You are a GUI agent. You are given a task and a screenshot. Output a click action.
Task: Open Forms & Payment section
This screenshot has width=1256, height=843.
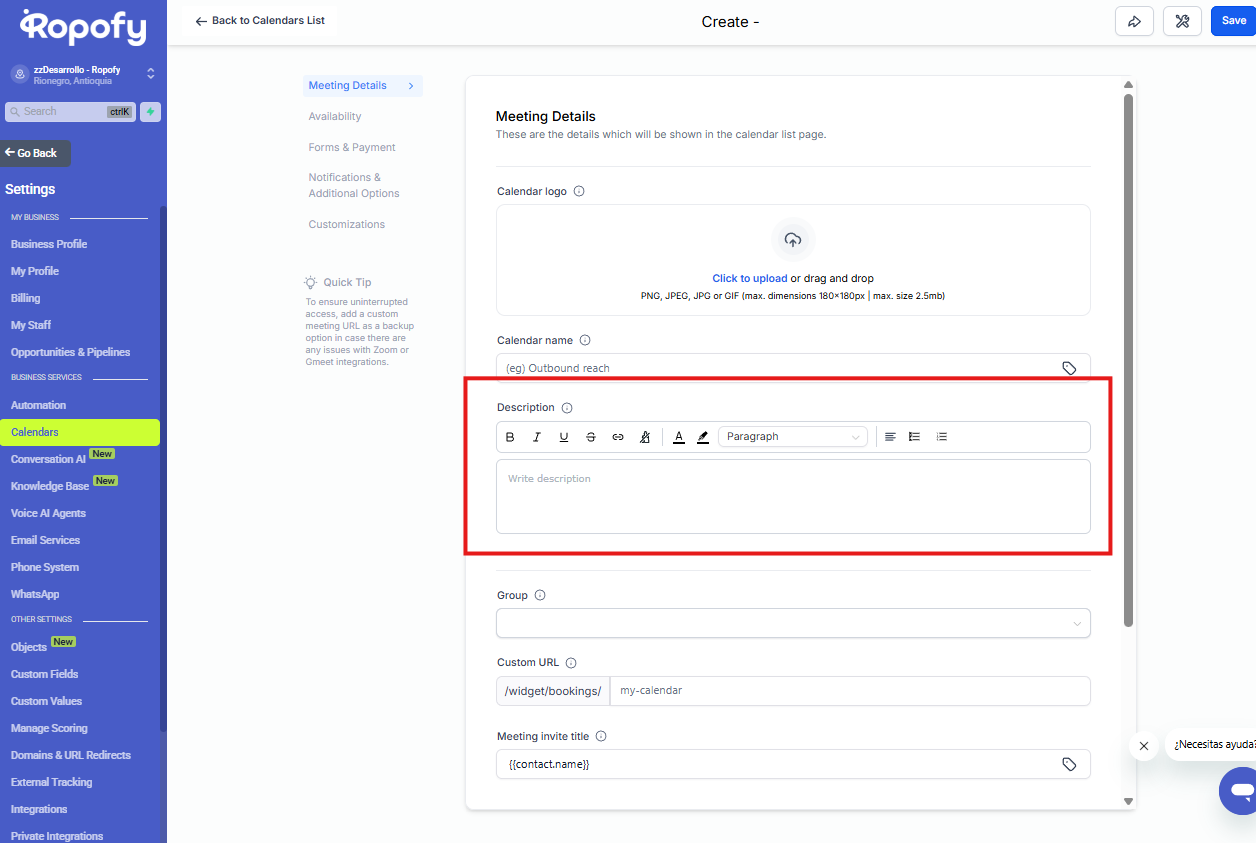click(352, 148)
